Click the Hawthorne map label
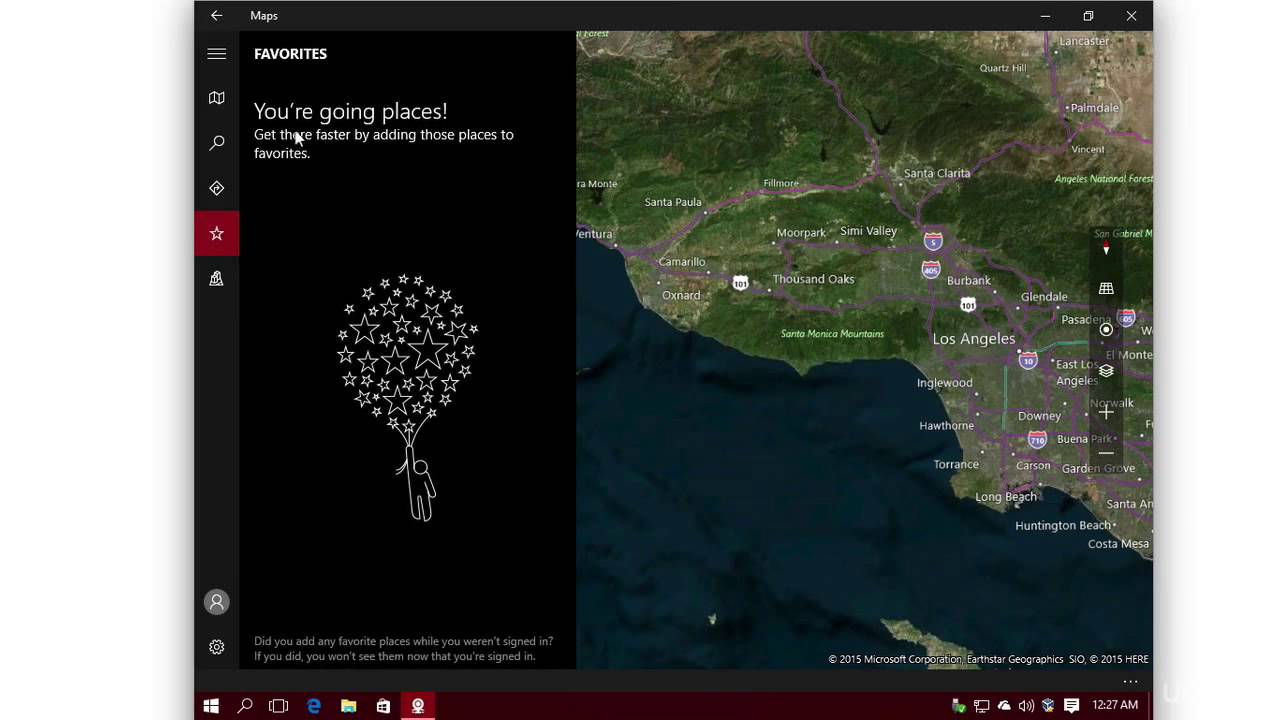Screen dimensions: 1280x720 click(x=946, y=426)
